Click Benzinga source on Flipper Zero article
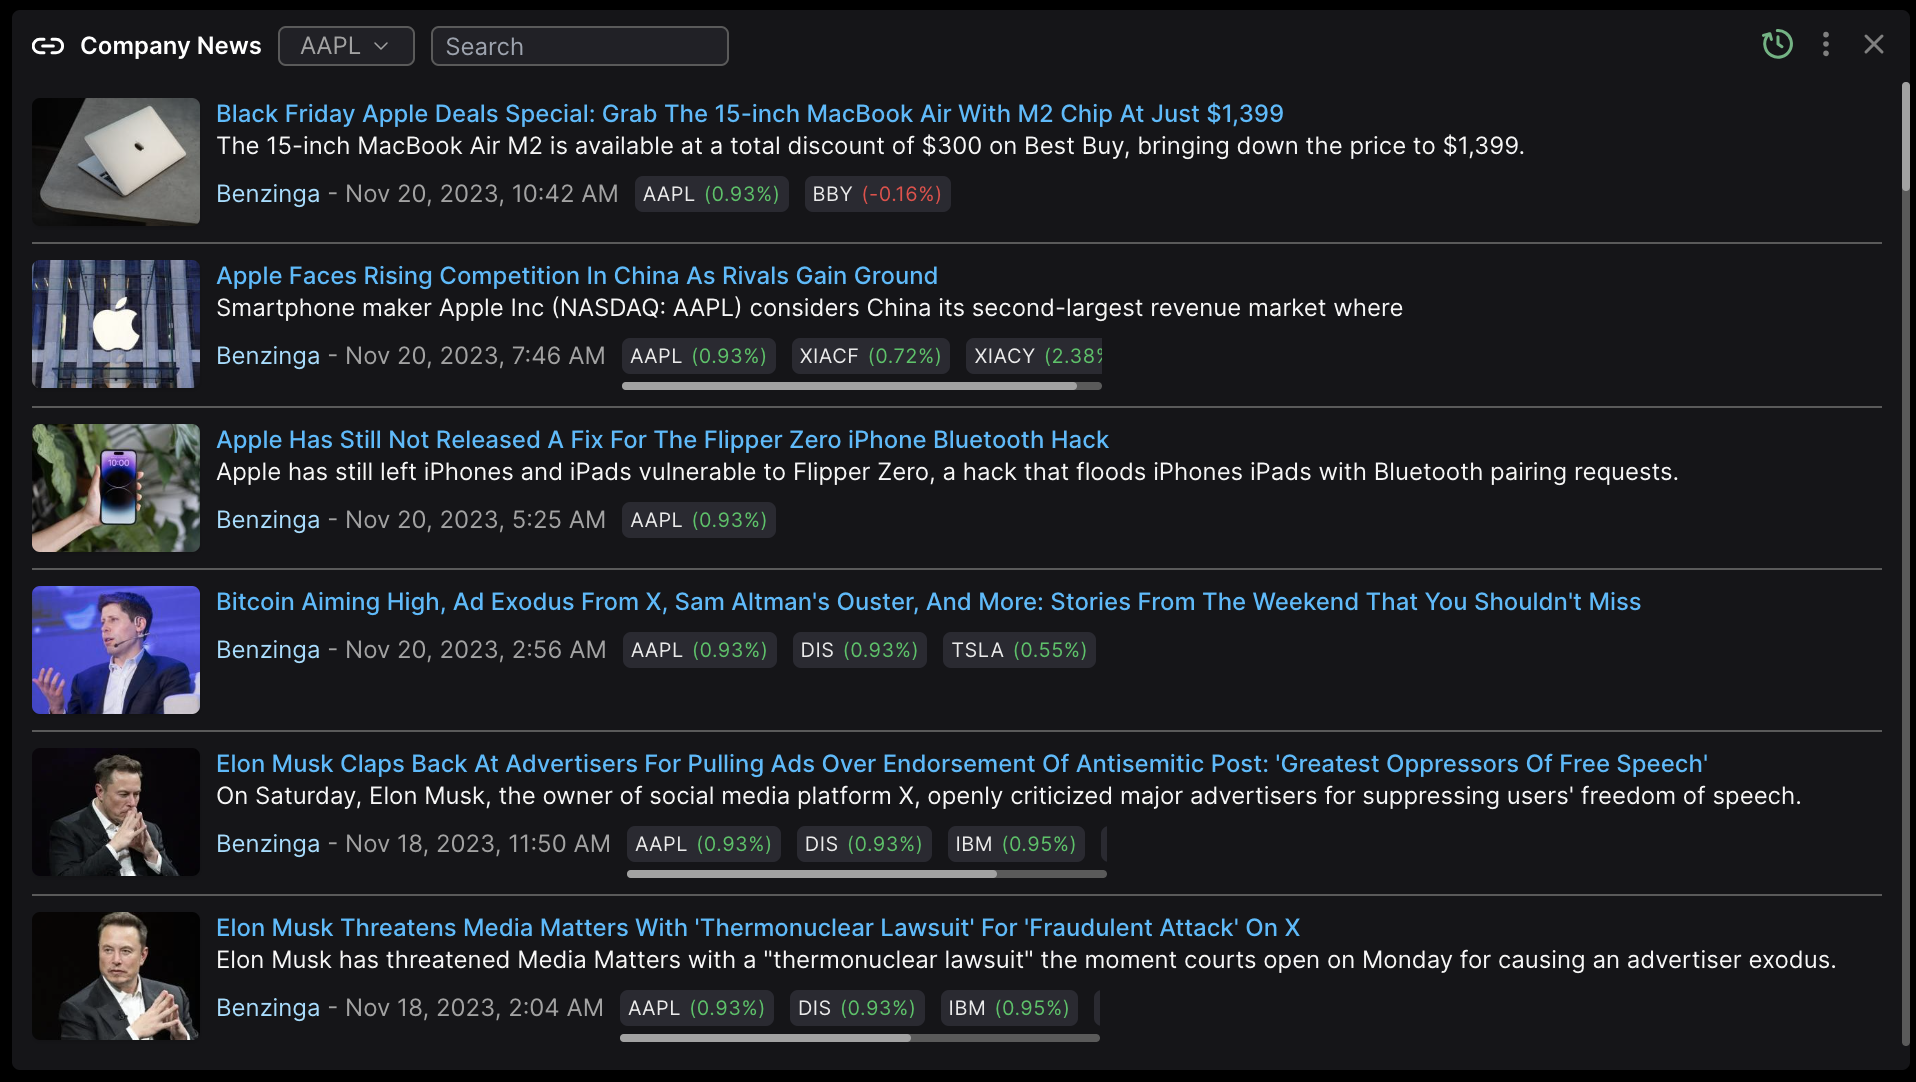The width and height of the screenshot is (1916, 1082). pyautogui.click(x=268, y=520)
